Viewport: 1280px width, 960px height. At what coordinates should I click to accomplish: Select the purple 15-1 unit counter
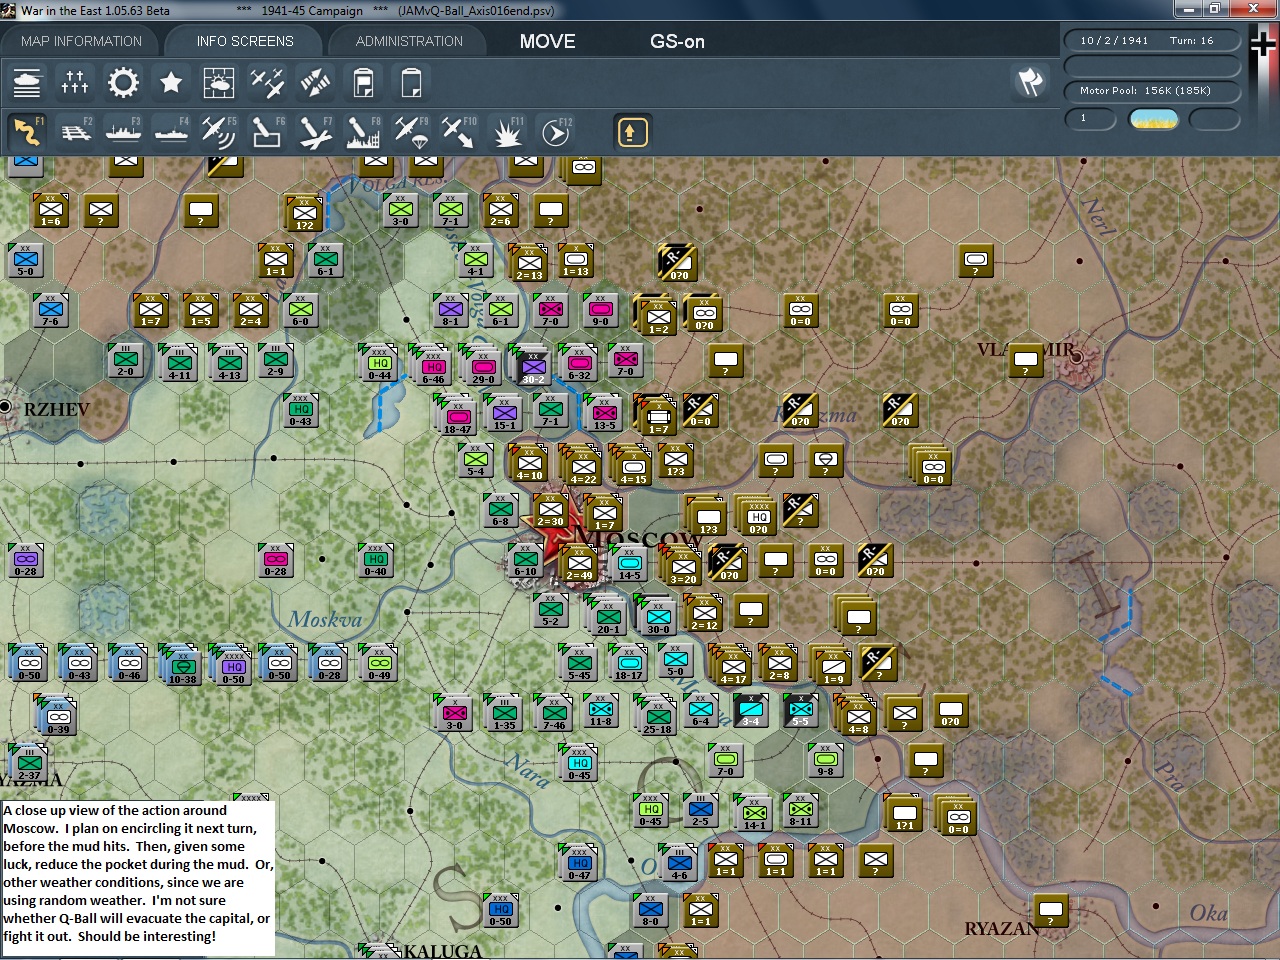[x=504, y=412]
